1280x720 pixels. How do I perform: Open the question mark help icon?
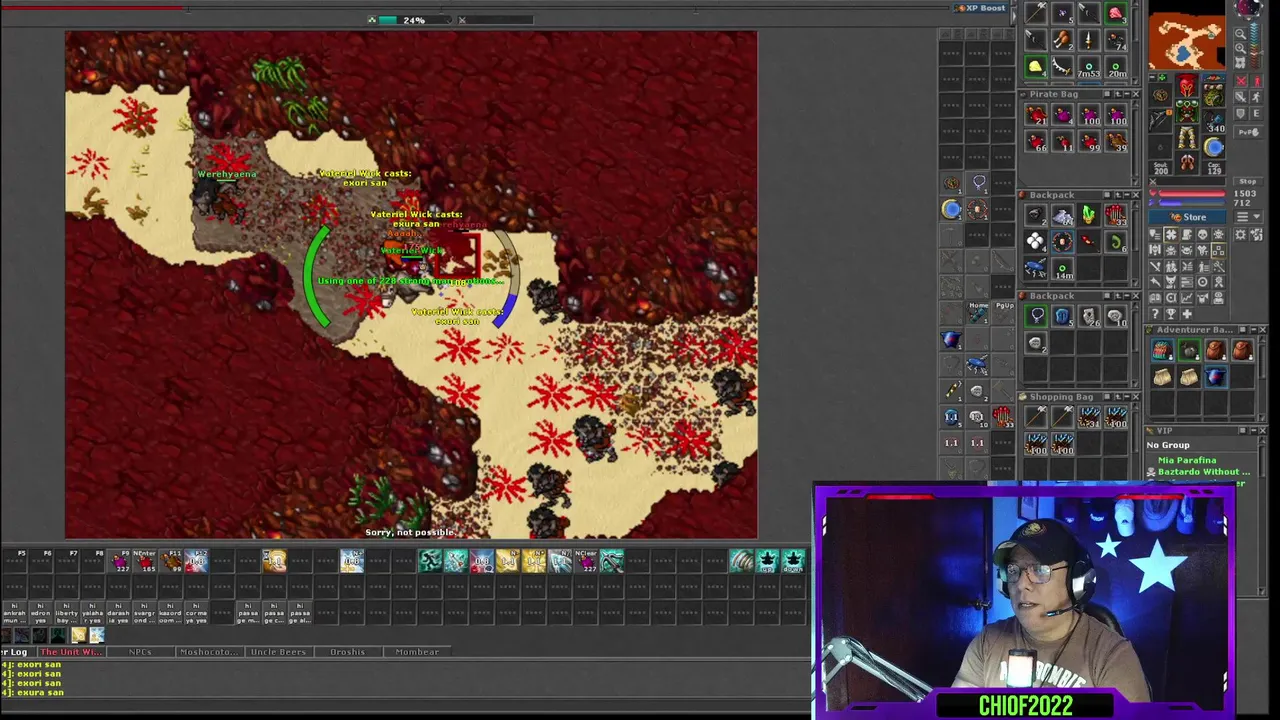pos(1155,314)
